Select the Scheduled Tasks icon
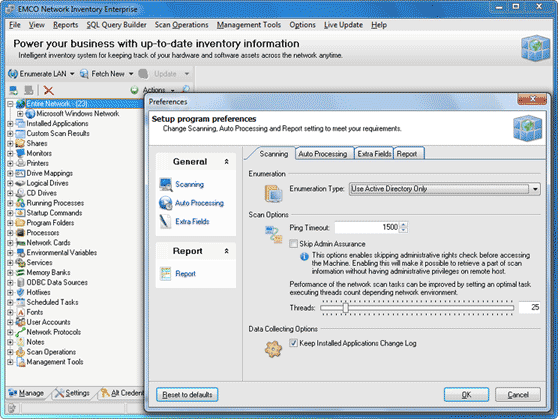This screenshot has height=419, width=558. pos(20,302)
